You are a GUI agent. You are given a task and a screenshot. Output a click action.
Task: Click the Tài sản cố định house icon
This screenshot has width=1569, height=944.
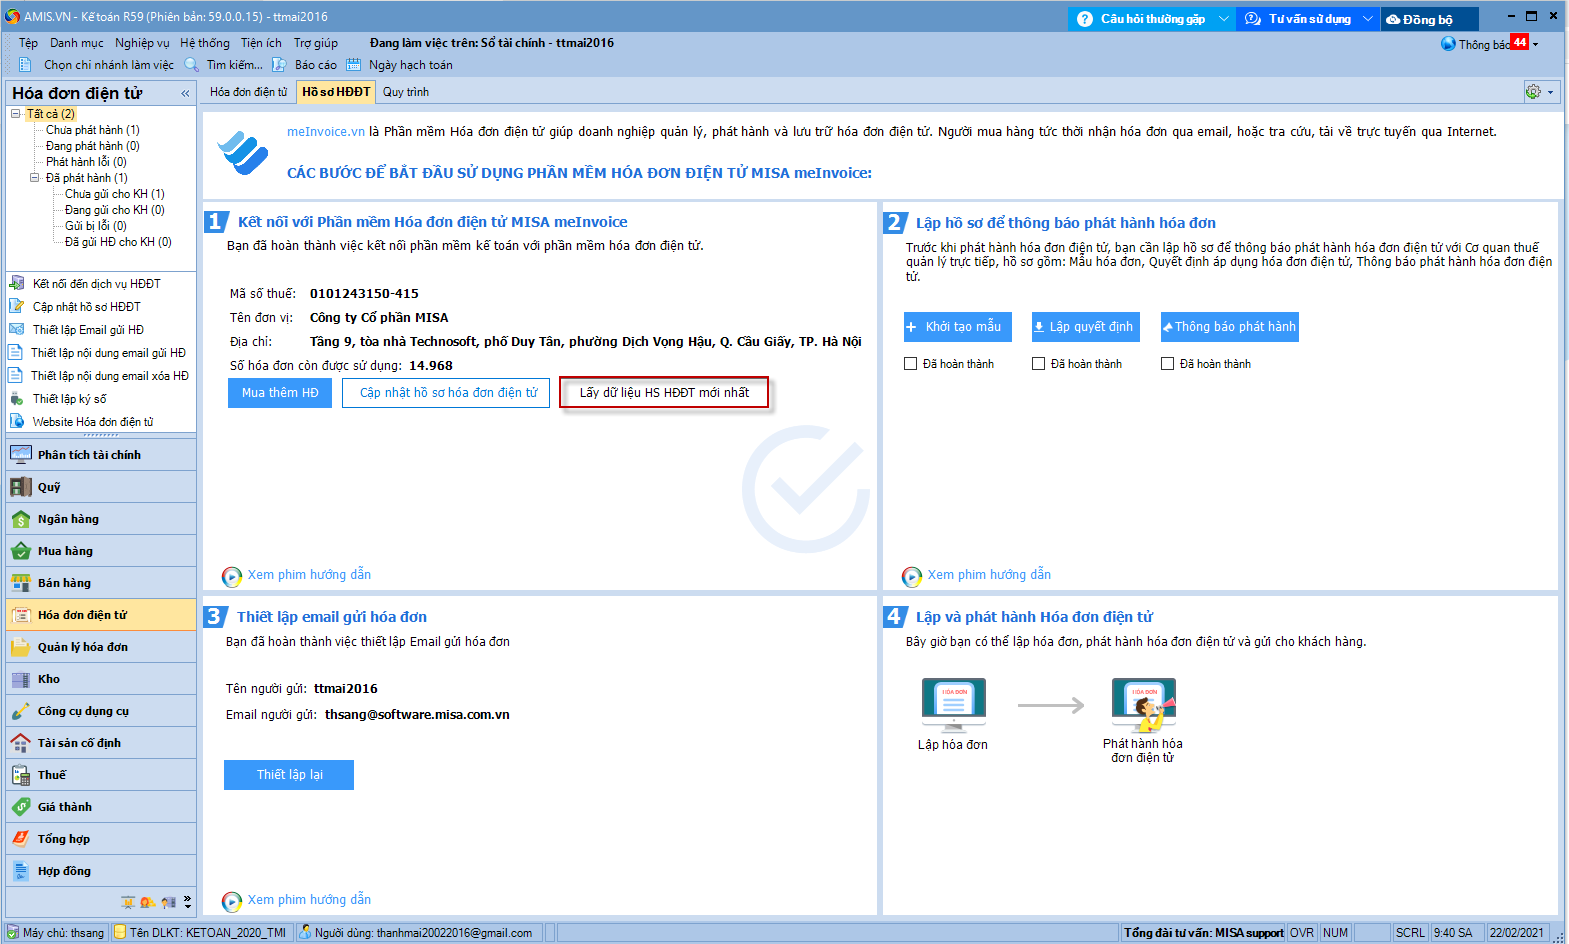(x=20, y=743)
